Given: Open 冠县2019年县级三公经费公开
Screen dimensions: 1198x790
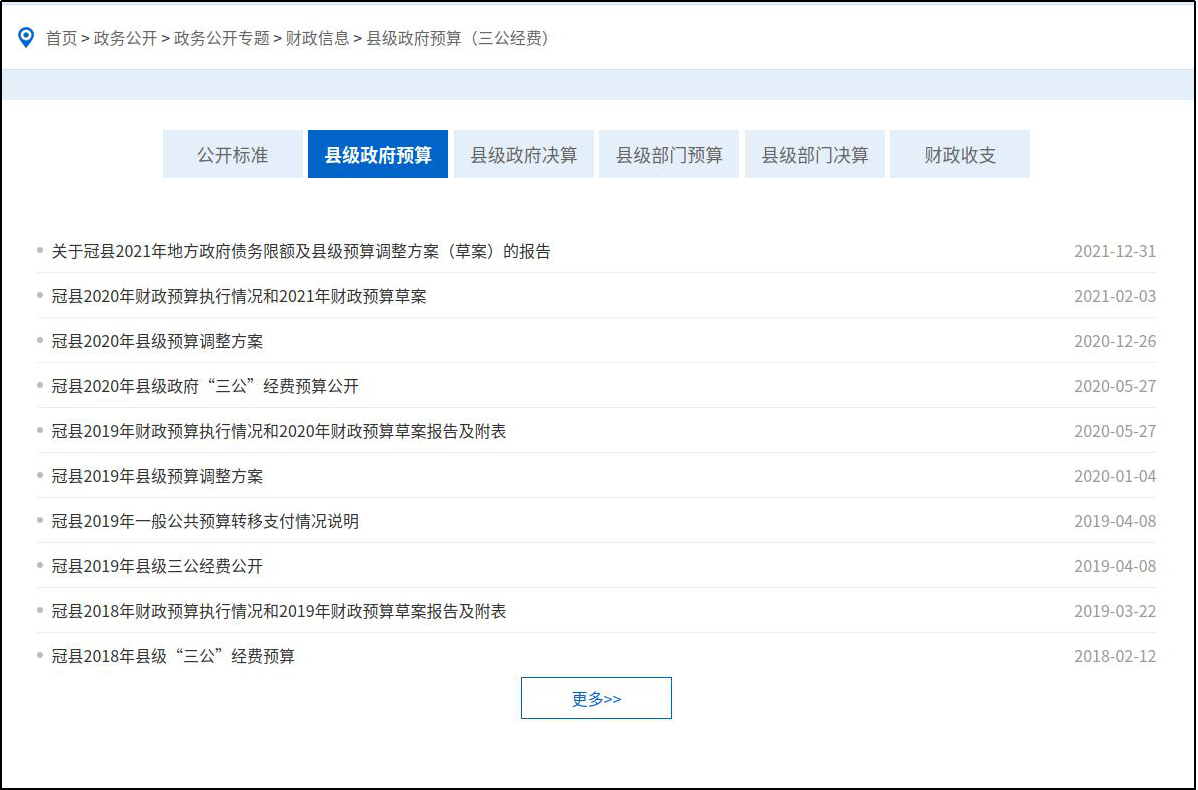Looking at the screenshot, I should coord(157,567).
